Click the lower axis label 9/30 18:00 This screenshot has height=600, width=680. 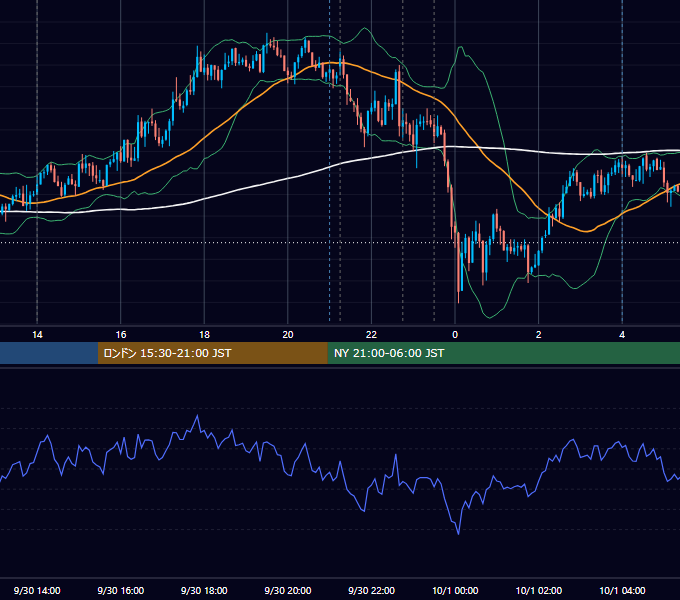pyautogui.click(x=204, y=590)
